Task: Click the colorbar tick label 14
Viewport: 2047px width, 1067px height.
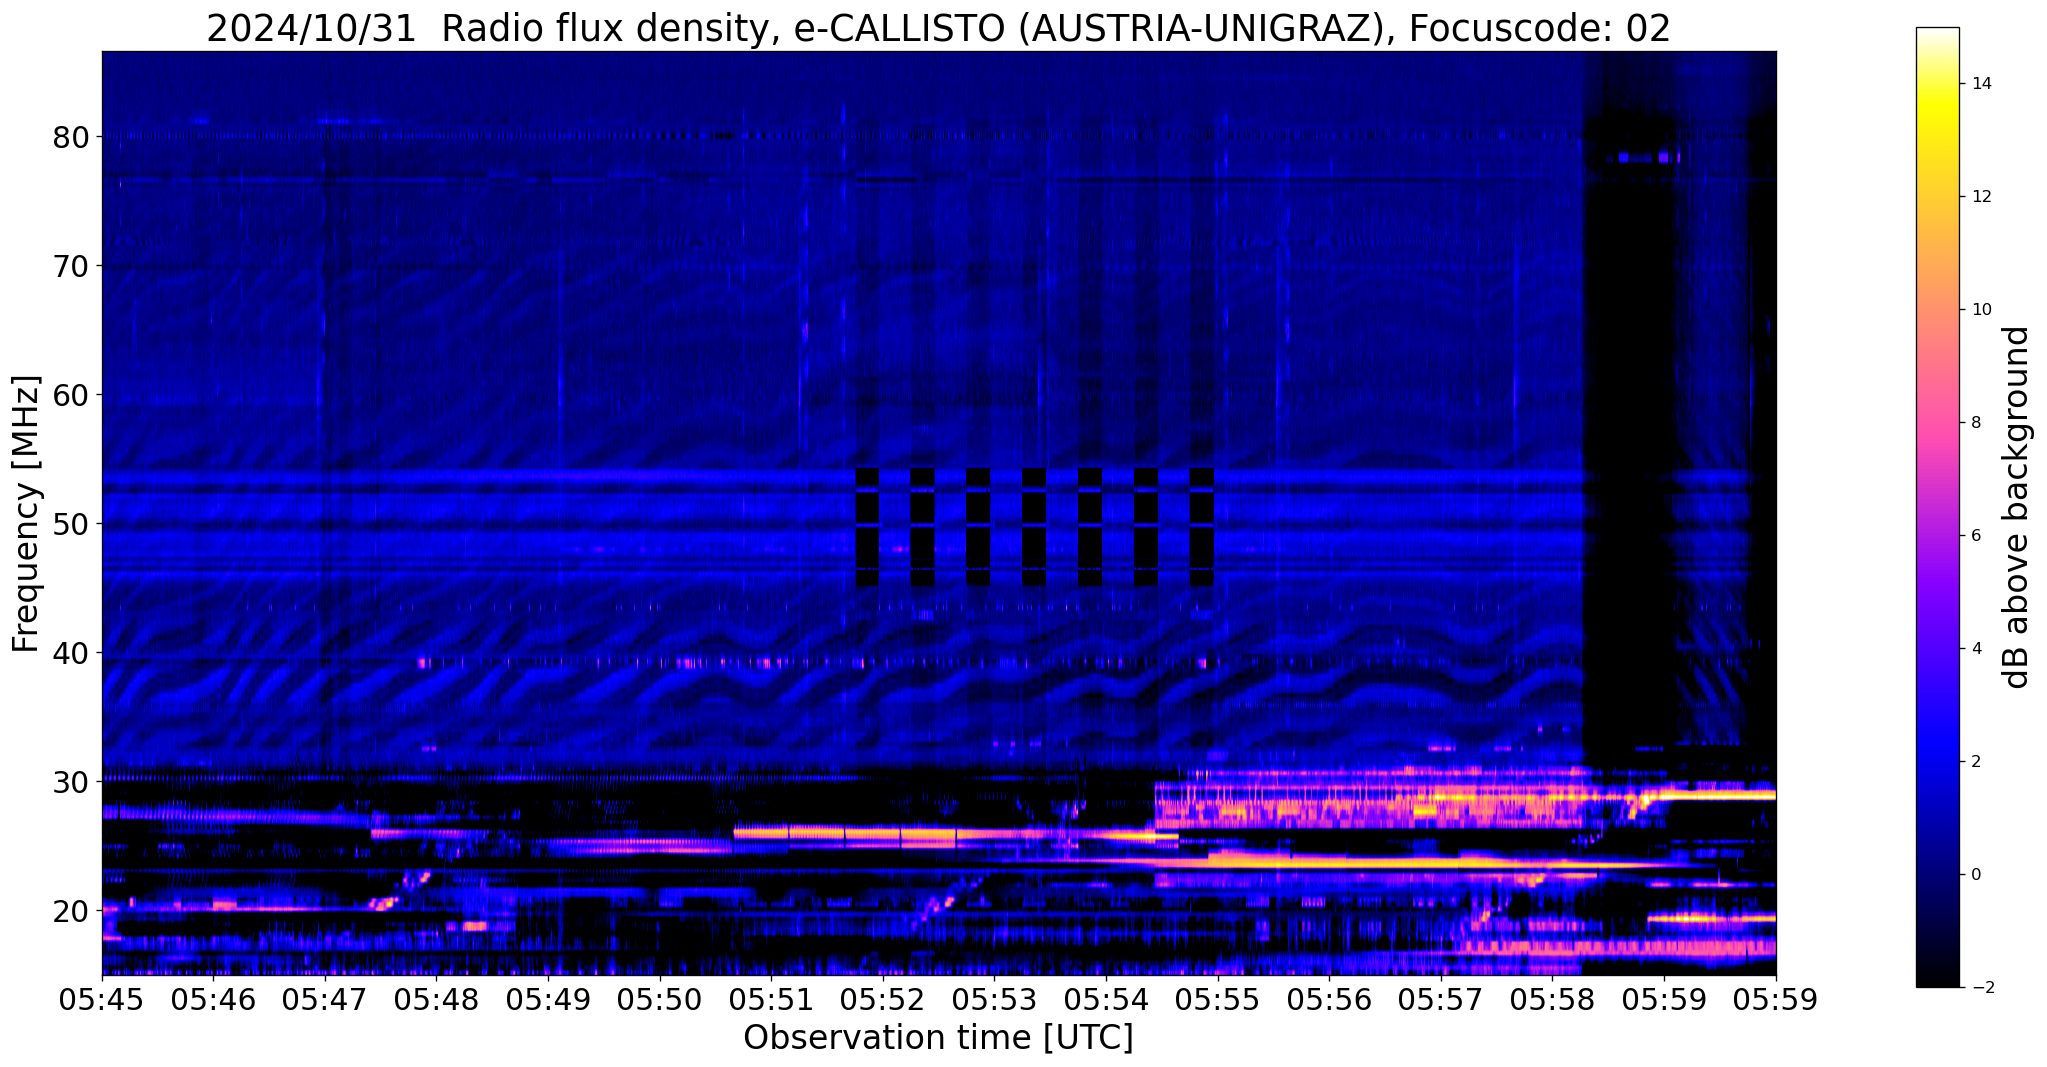Action: pos(1980,84)
